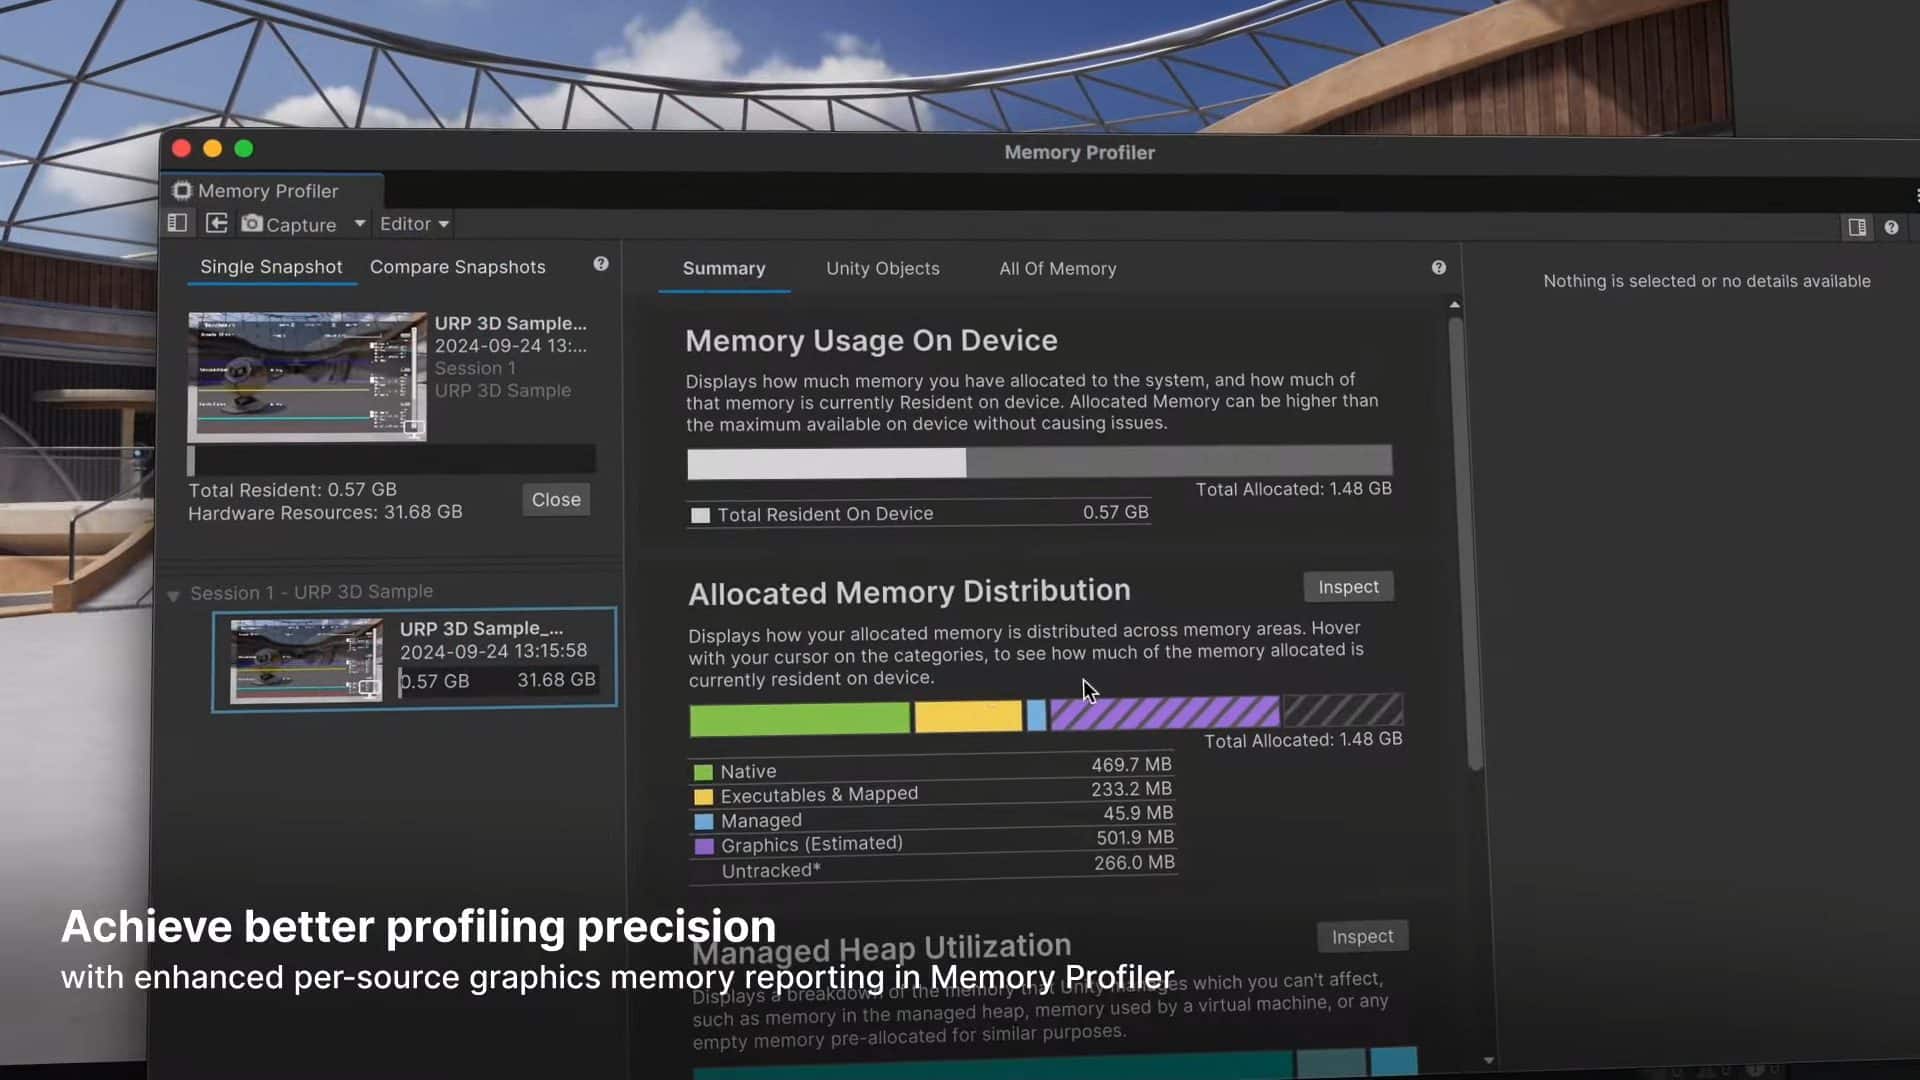The image size is (1920, 1080).
Task: Select the Capture camera icon
Action: [x=253, y=224]
